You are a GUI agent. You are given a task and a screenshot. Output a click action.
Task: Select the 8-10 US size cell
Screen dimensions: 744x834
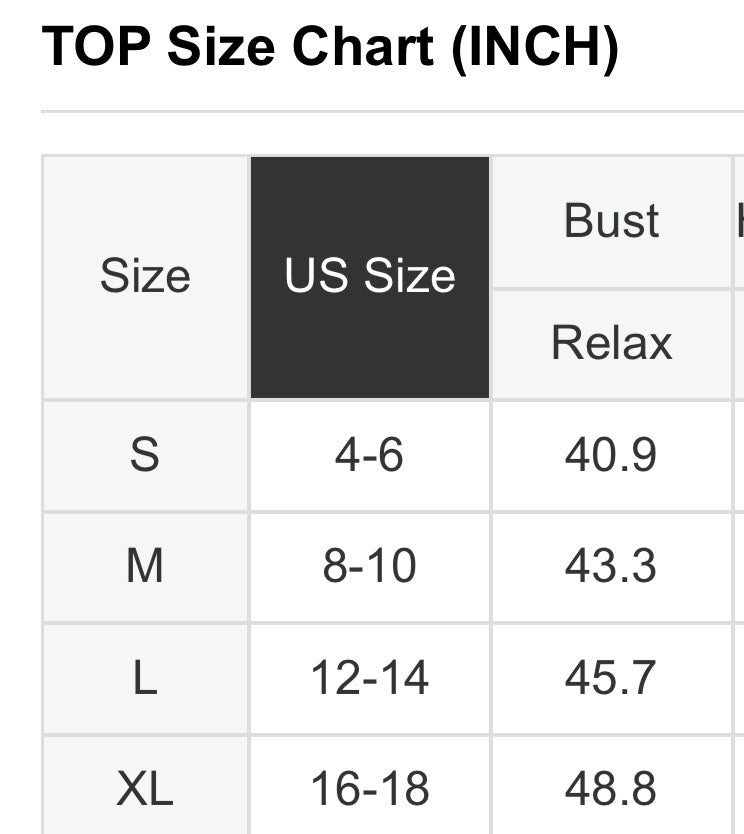coord(370,567)
